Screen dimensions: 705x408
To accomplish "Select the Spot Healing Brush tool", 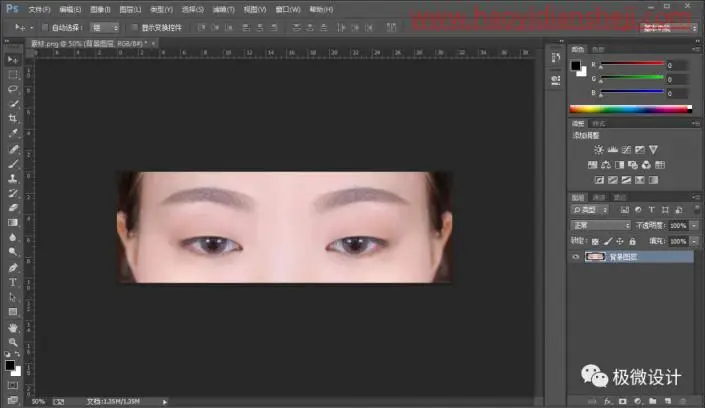I will 13,149.
